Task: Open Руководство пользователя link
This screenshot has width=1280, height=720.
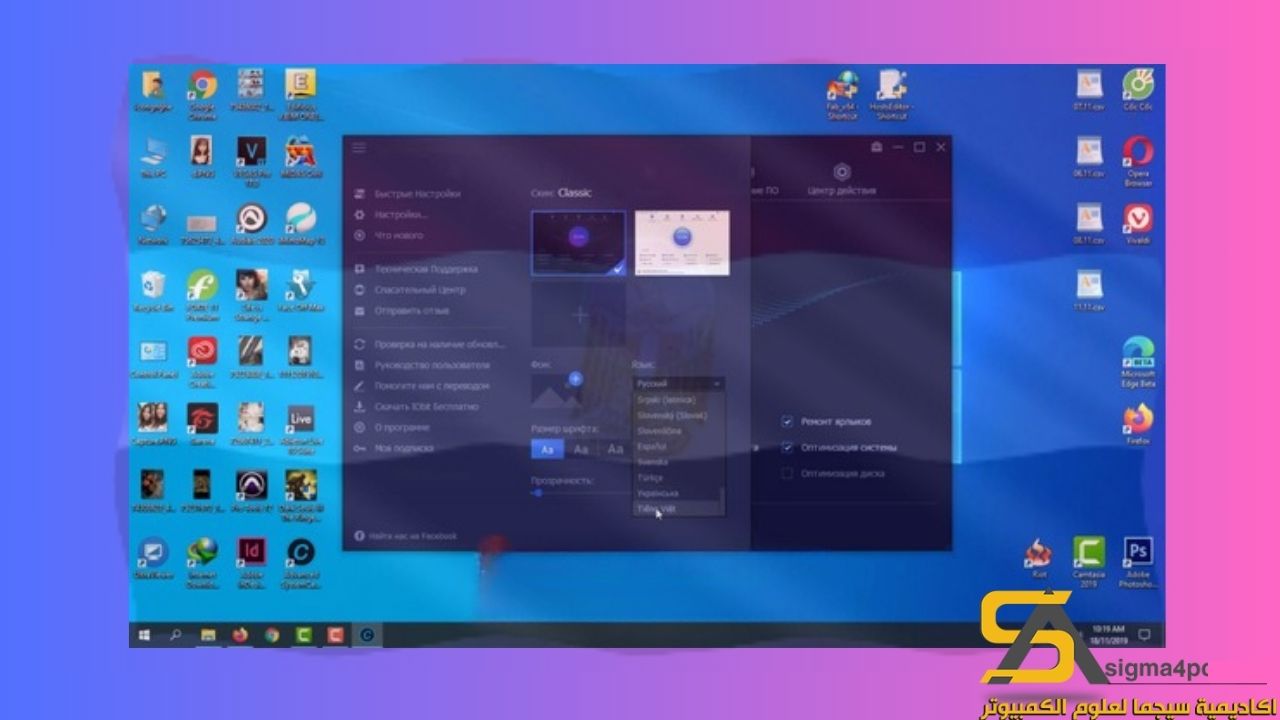Action: coord(422,365)
